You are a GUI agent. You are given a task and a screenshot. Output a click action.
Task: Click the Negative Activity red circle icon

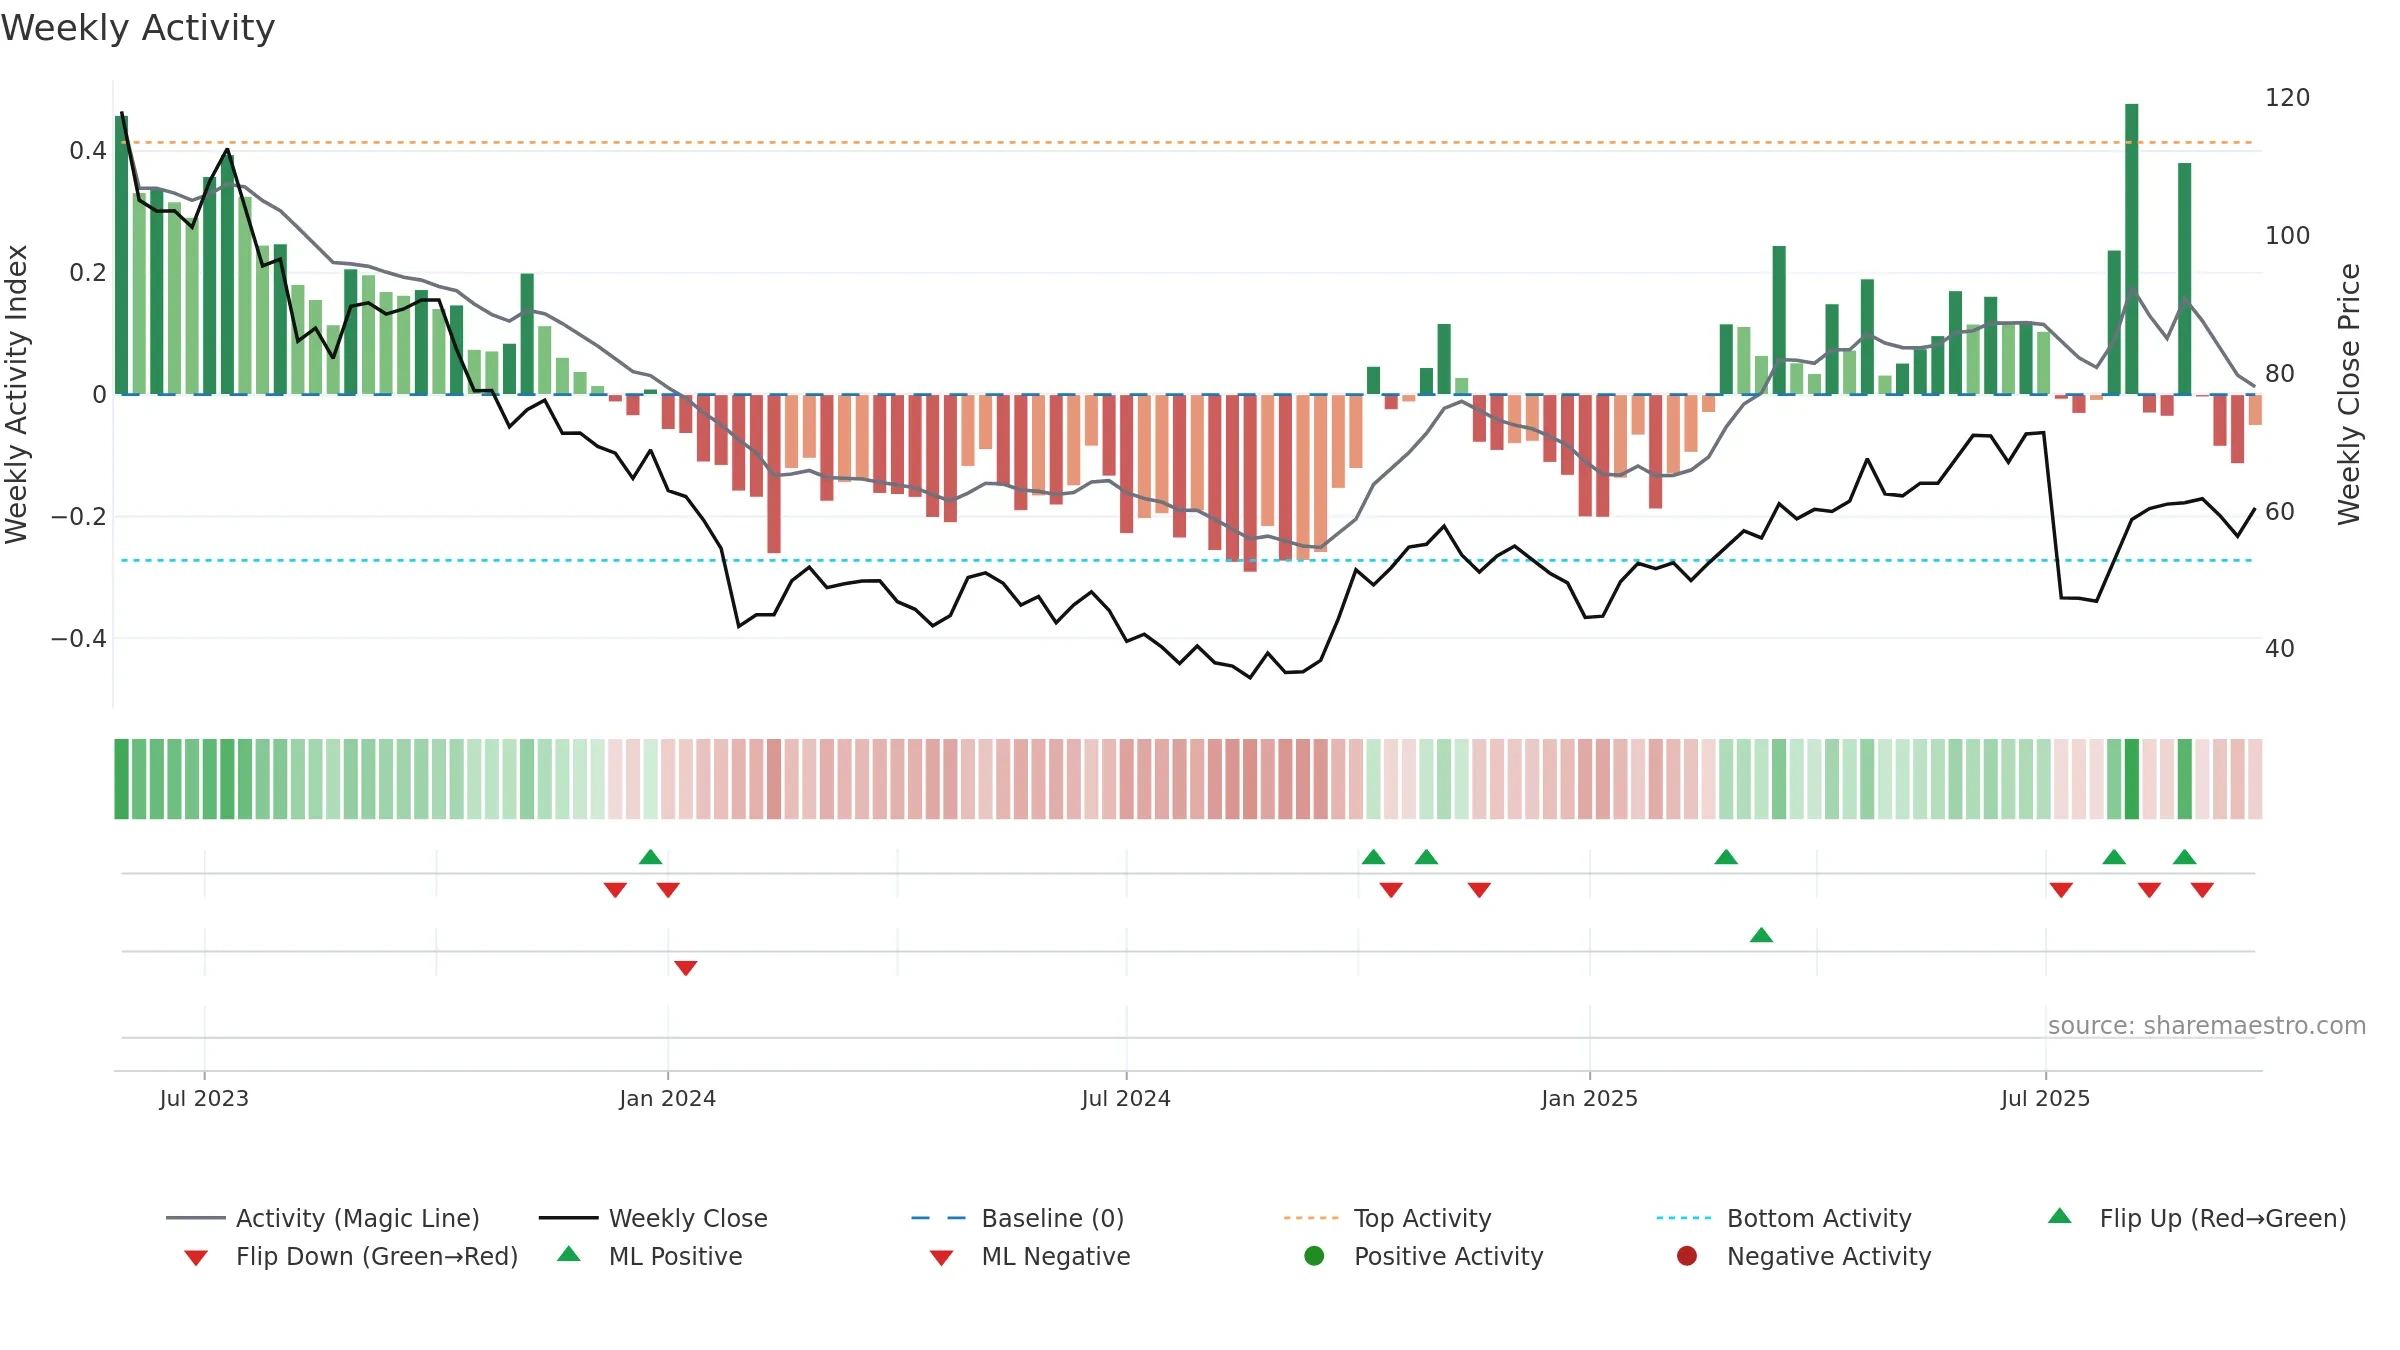[x=1687, y=1255]
